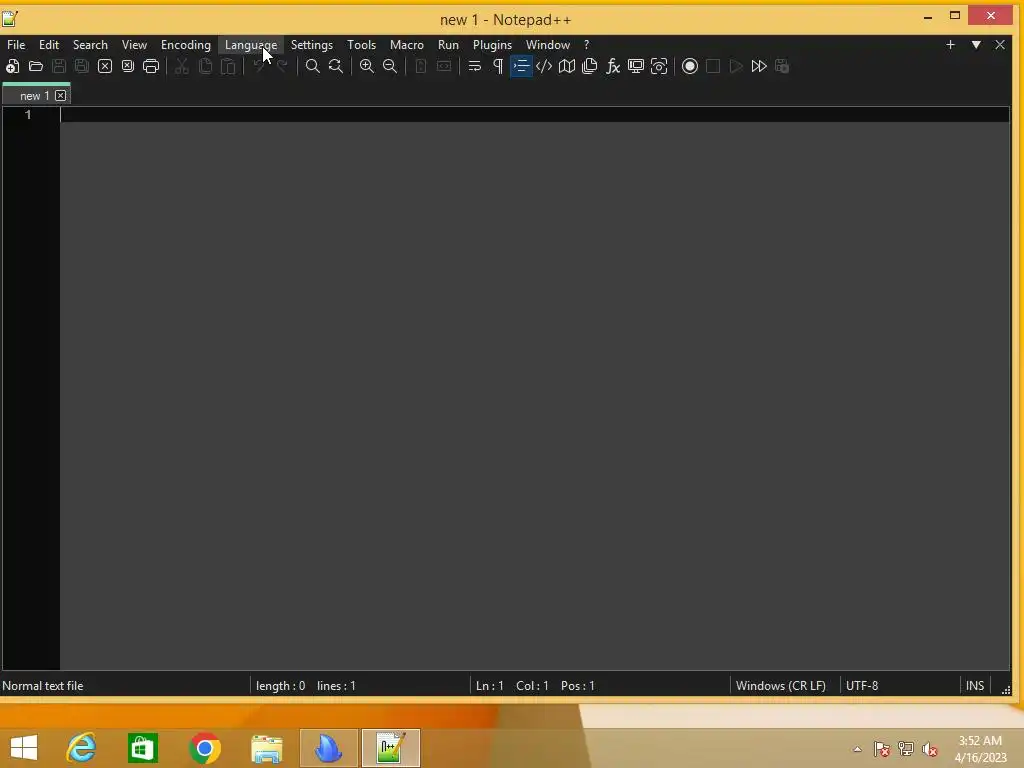Open the Edit menu
This screenshot has width=1024, height=768.
[x=49, y=44]
